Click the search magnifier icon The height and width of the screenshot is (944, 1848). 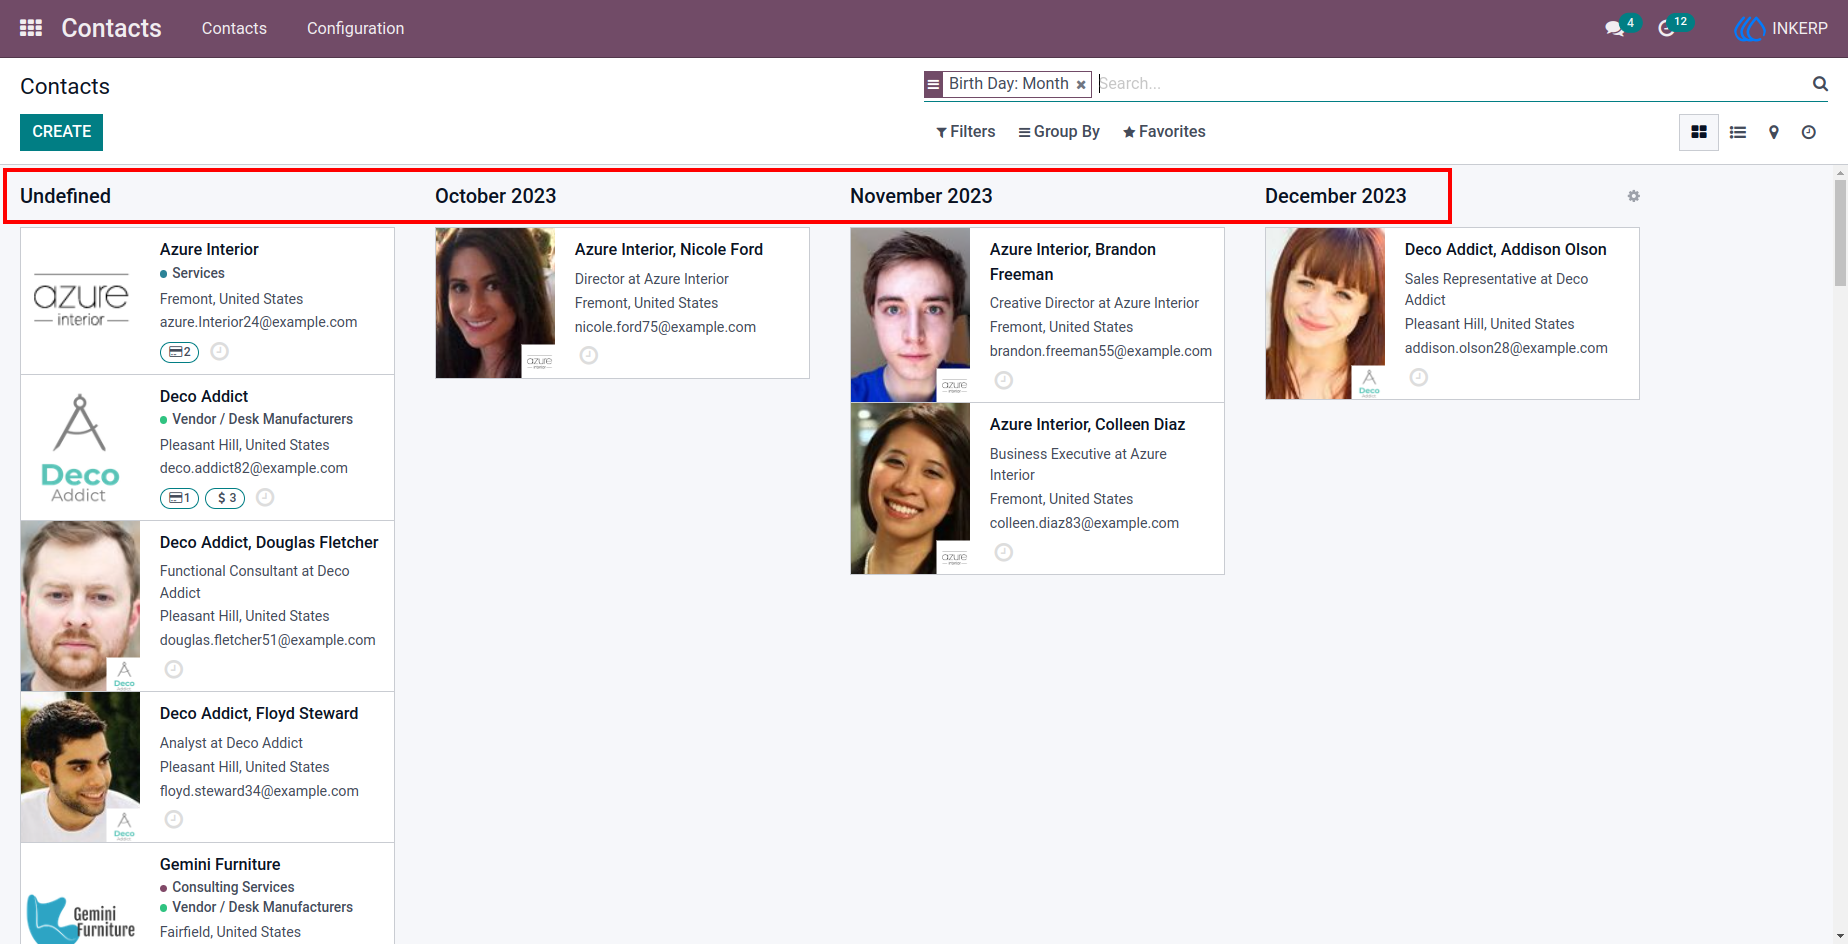click(1820, 84)
